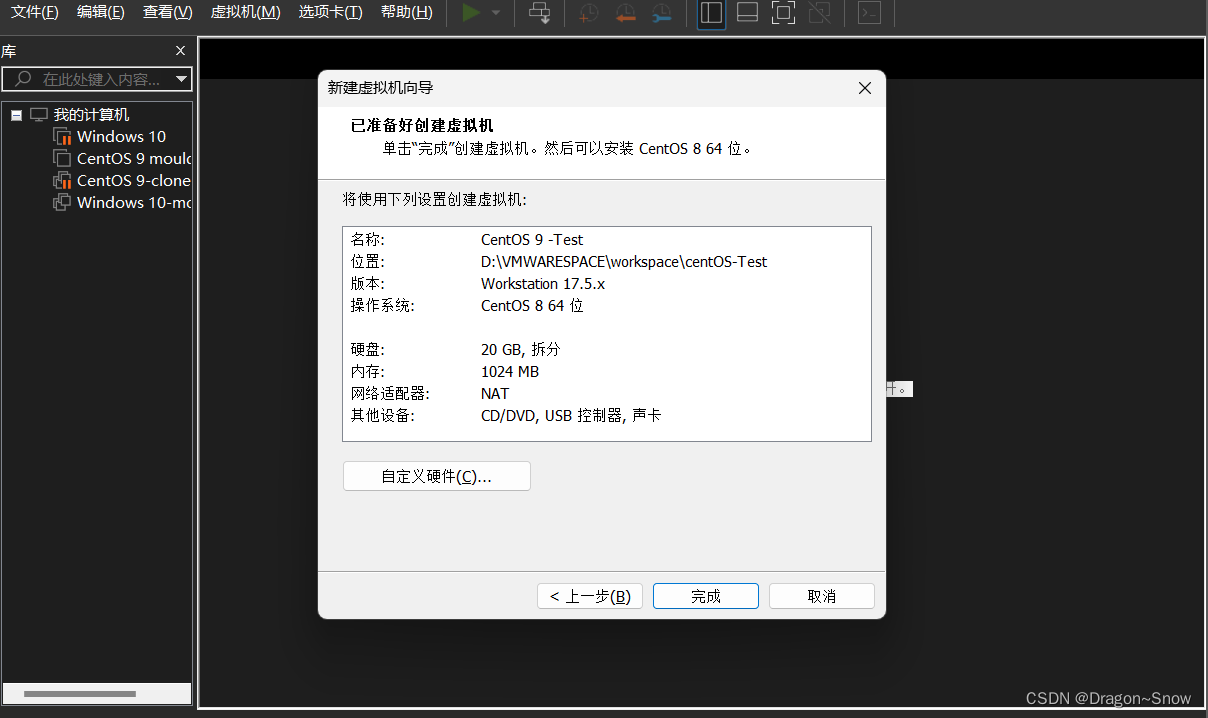Click the 名称: label row
1208x718 pixels.
pyautogui.click(x=367, y=240)
